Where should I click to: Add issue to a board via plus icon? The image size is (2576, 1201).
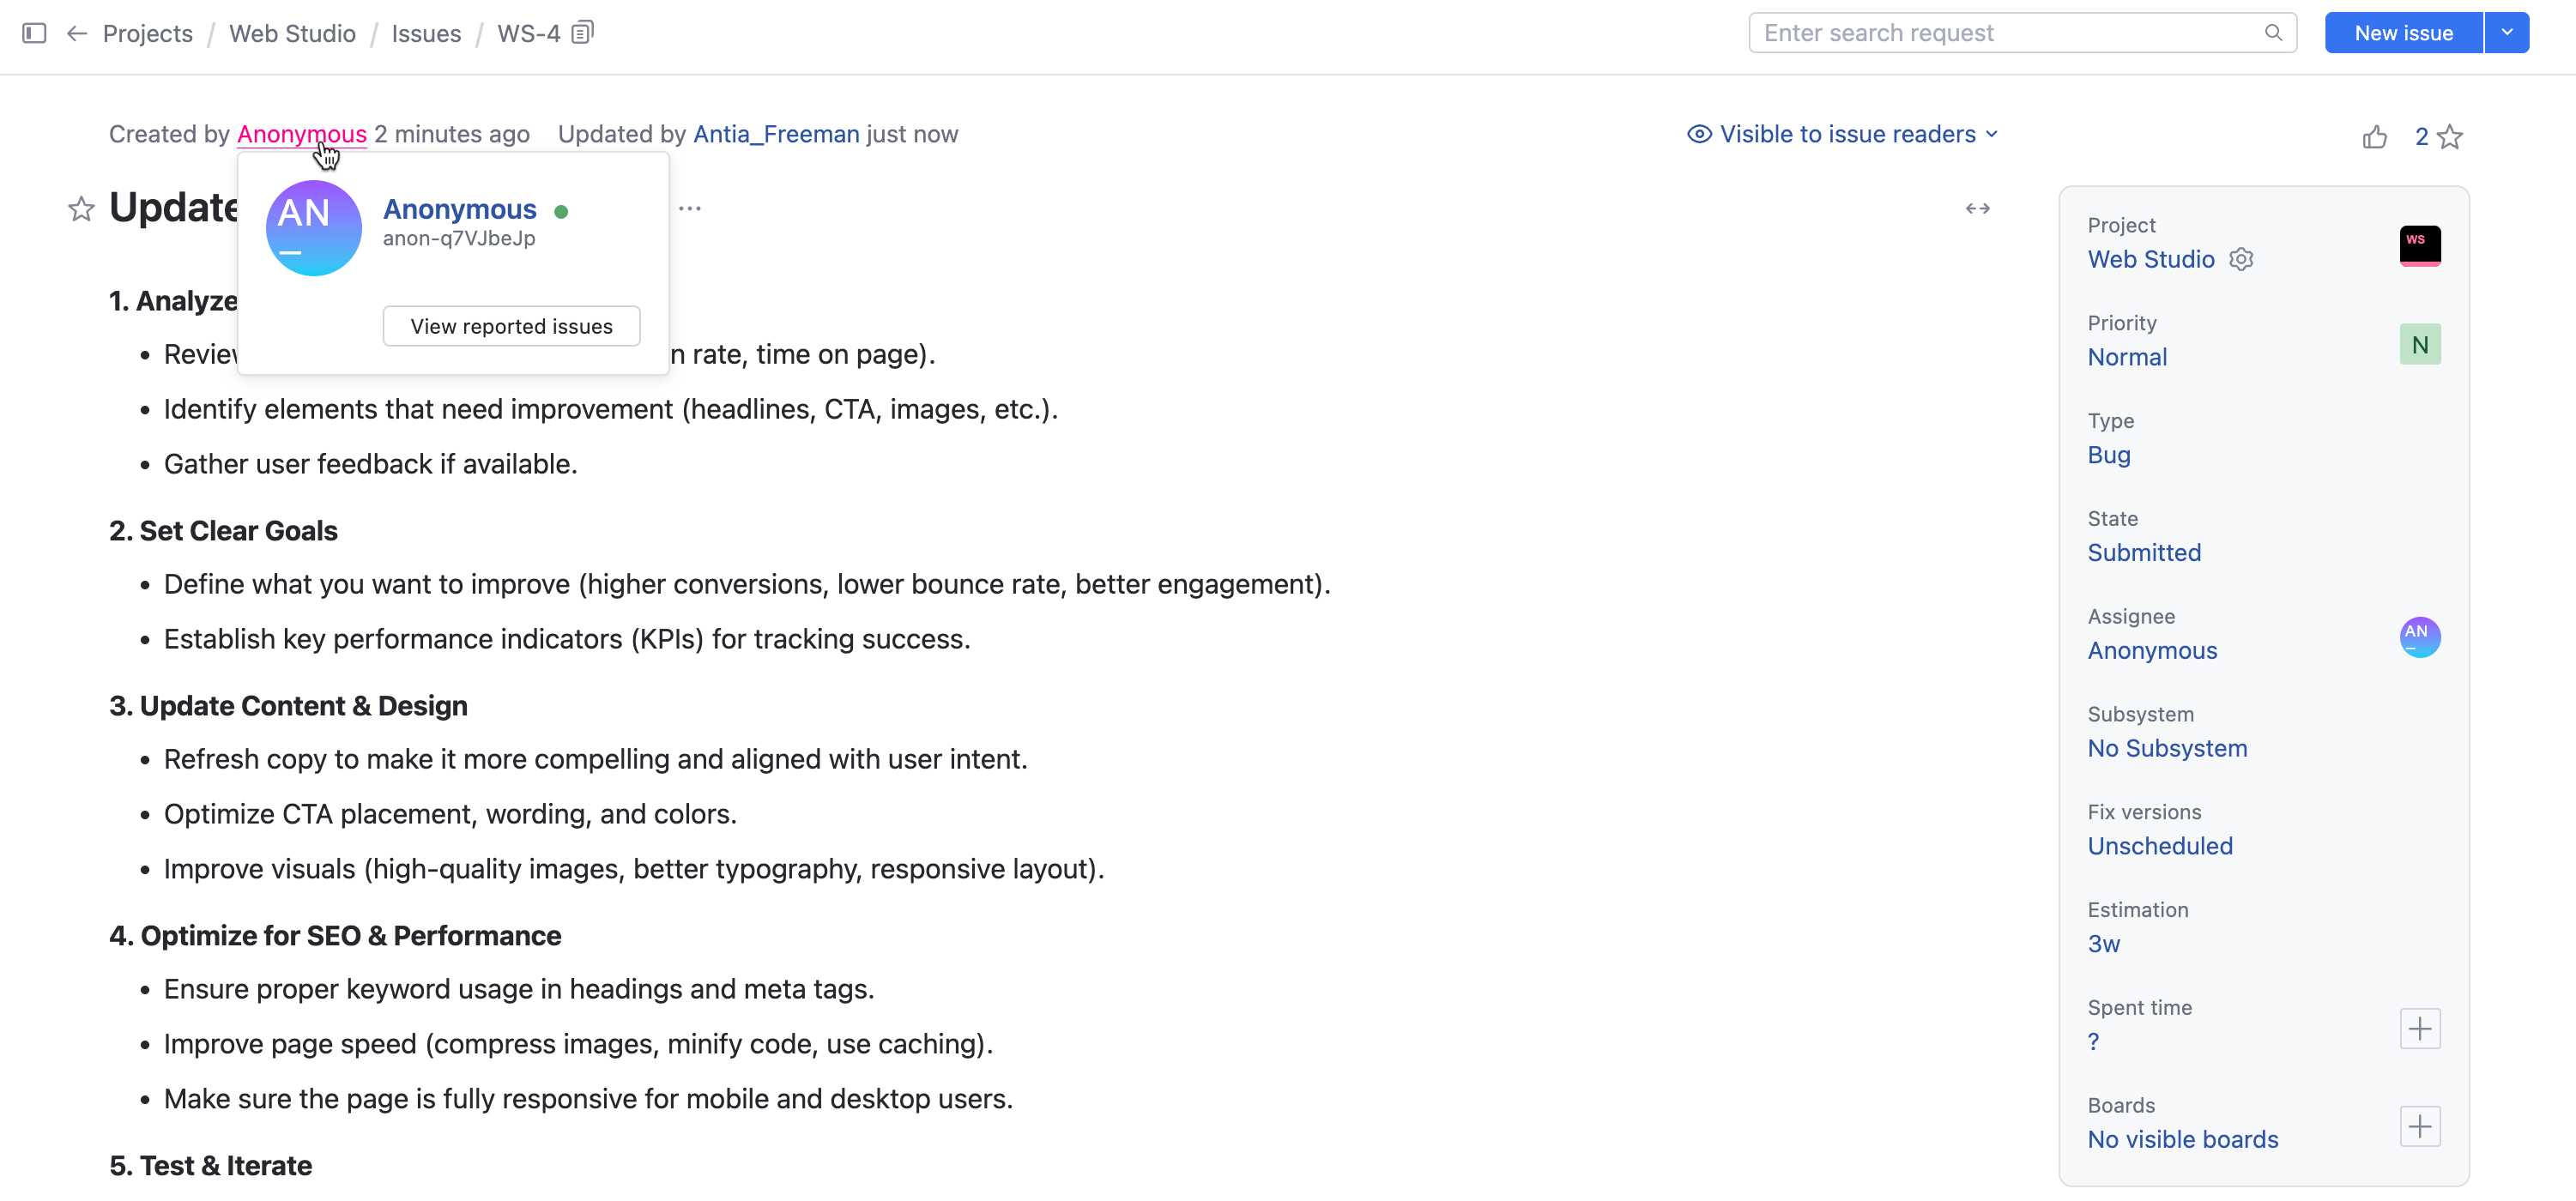(x=2420, y=1126)
